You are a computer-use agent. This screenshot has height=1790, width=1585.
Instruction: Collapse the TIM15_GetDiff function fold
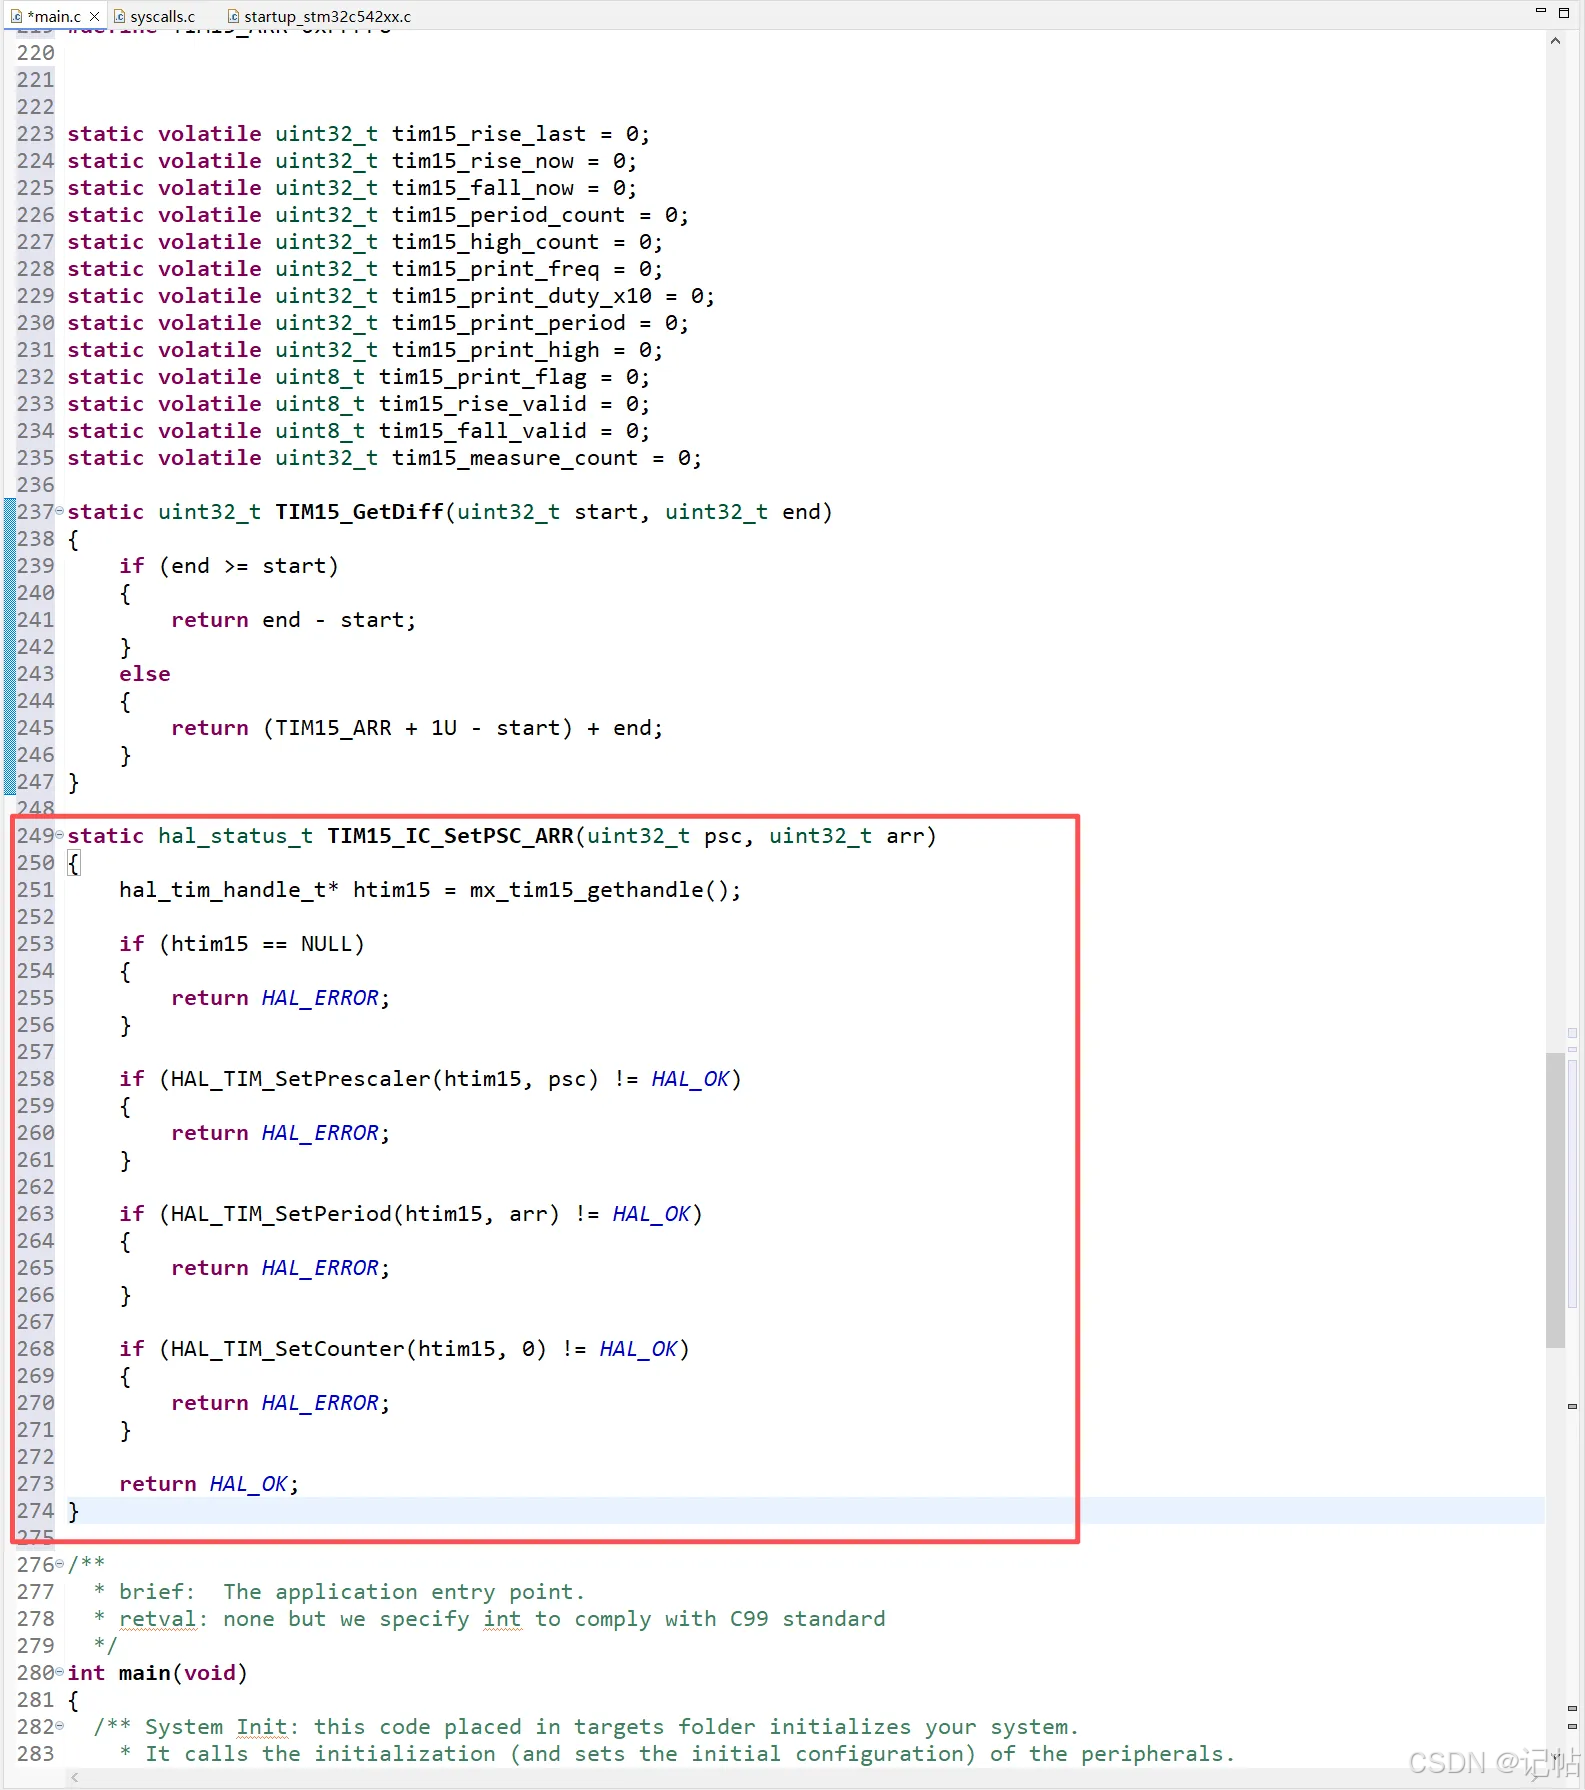pyautogui.click(x=59, y=512)
